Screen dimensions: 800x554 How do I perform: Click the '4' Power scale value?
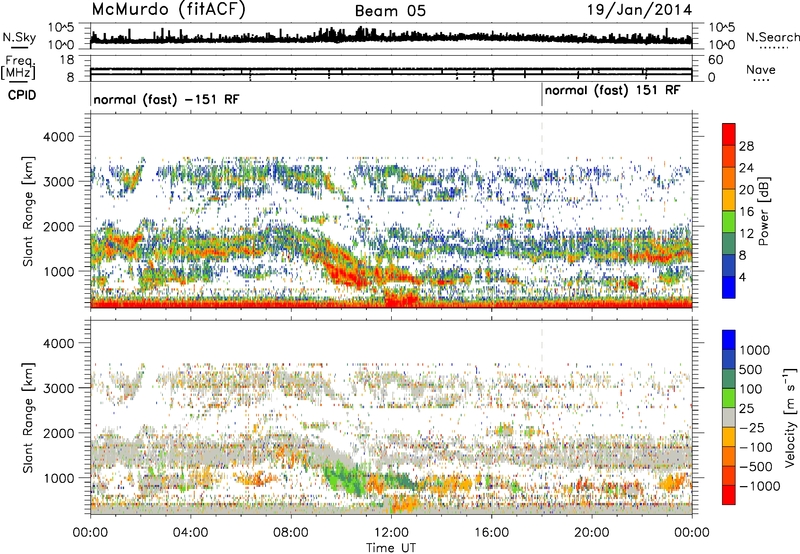742,277
